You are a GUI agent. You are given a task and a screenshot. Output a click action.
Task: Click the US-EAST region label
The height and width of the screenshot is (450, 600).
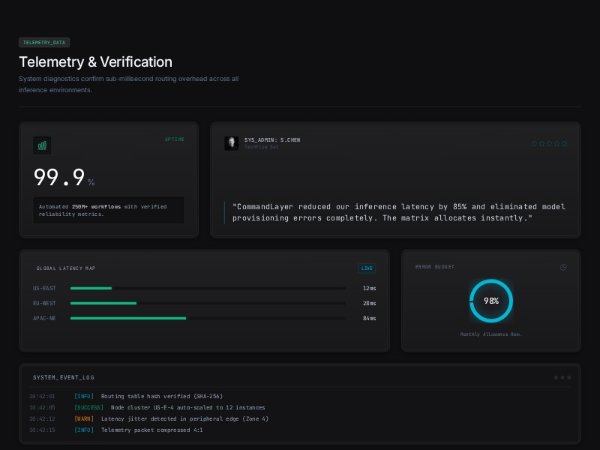(44, 288)
